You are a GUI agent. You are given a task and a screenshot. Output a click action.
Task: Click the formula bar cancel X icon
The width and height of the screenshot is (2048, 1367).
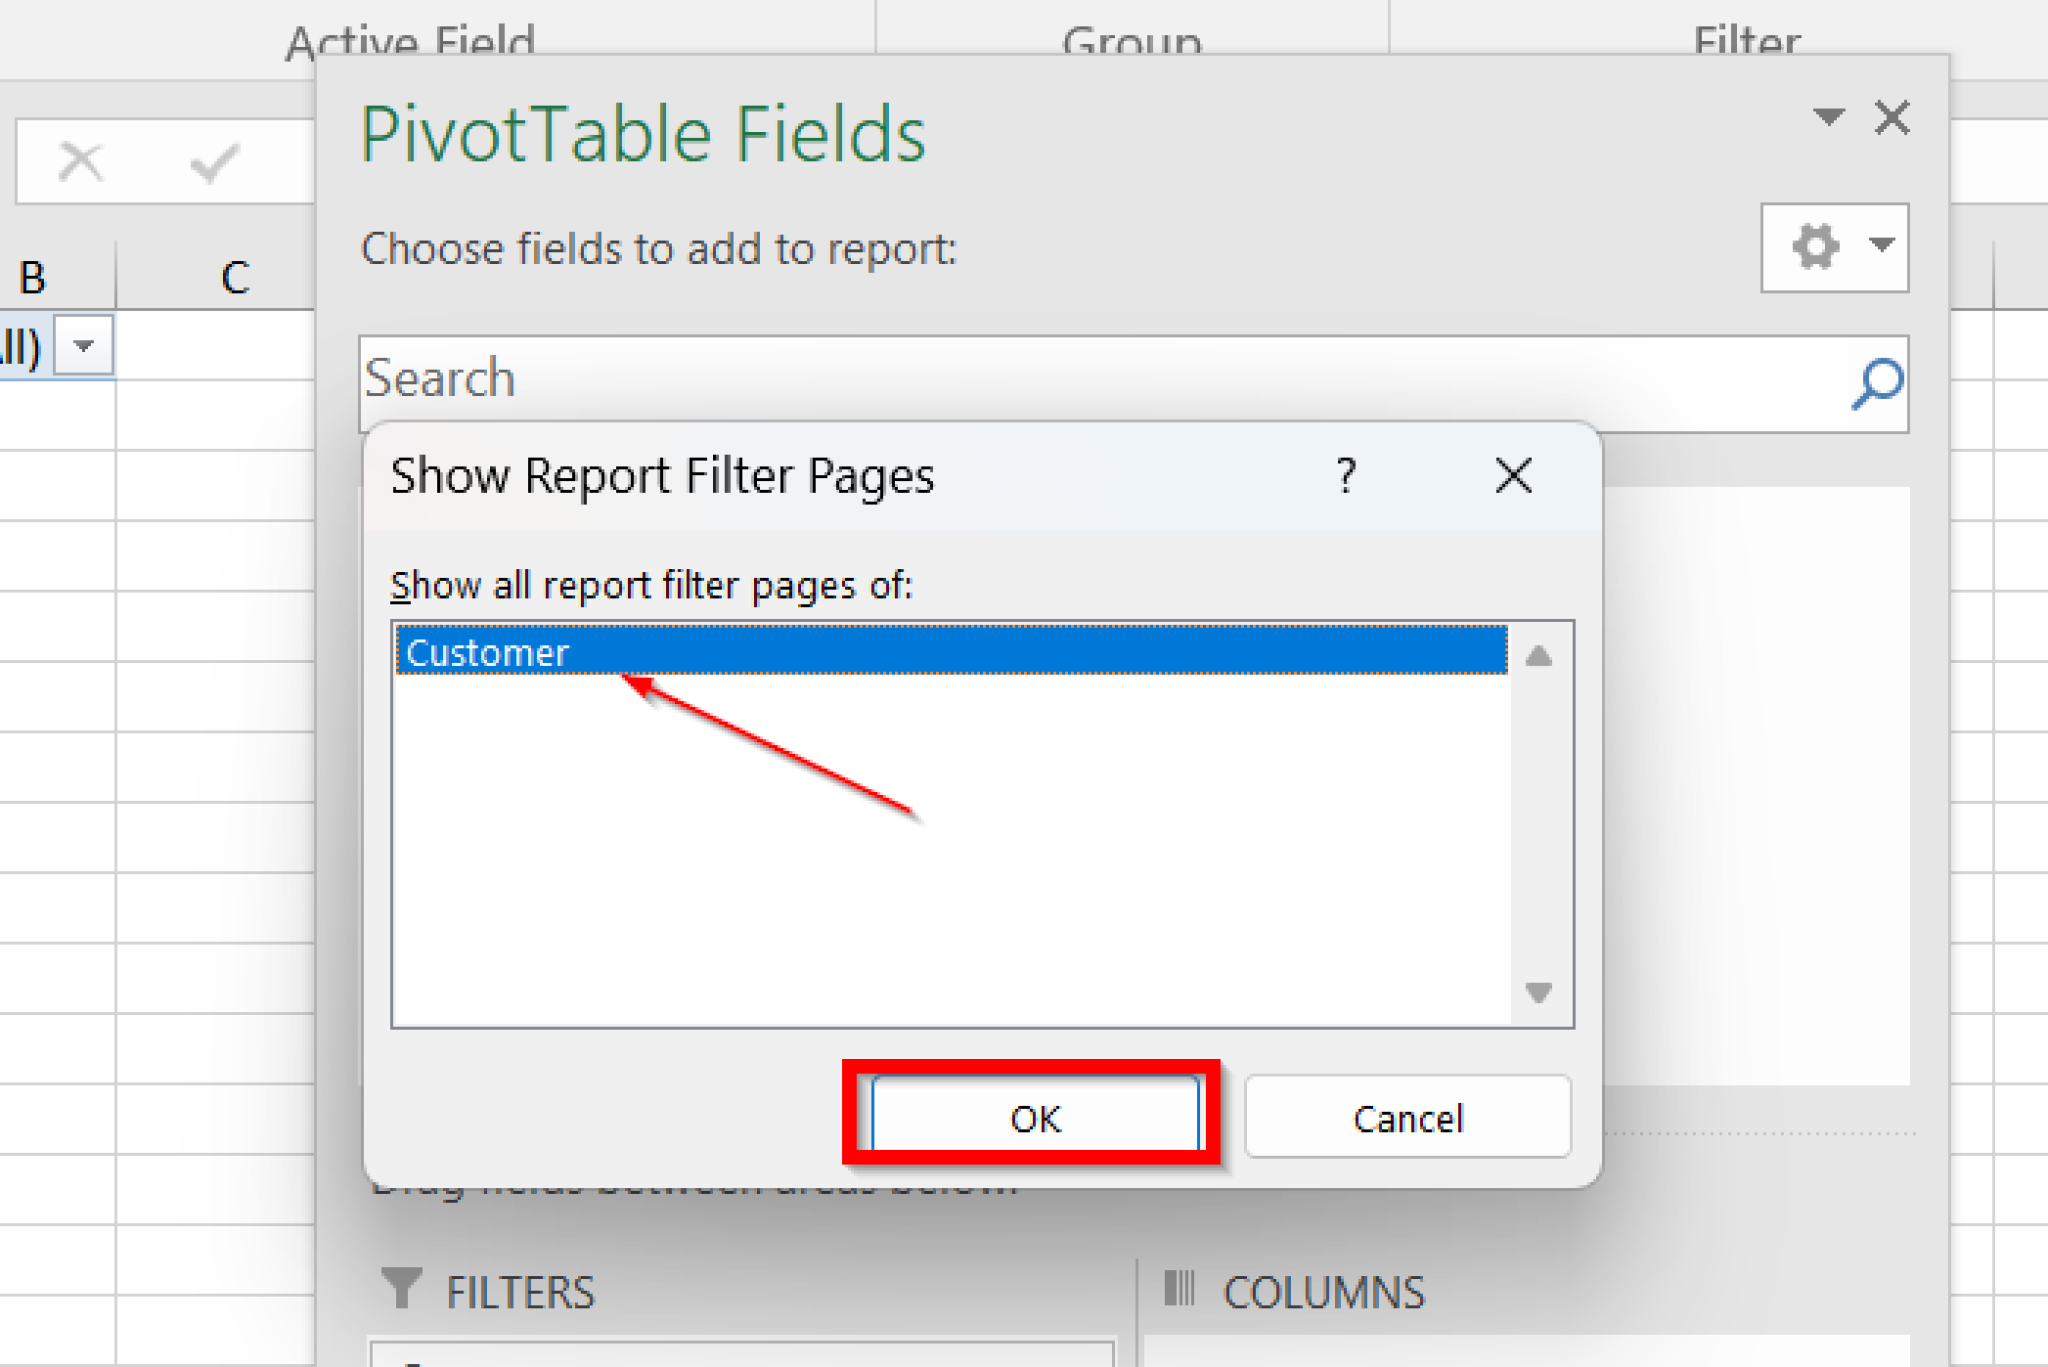click(x=80, y=162)
